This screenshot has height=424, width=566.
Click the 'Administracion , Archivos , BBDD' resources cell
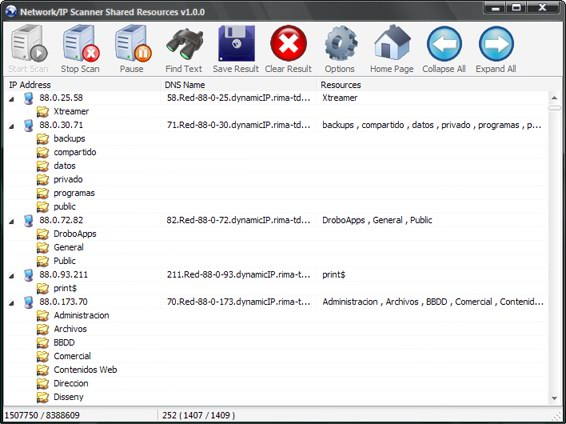click(x=433, y=302)
